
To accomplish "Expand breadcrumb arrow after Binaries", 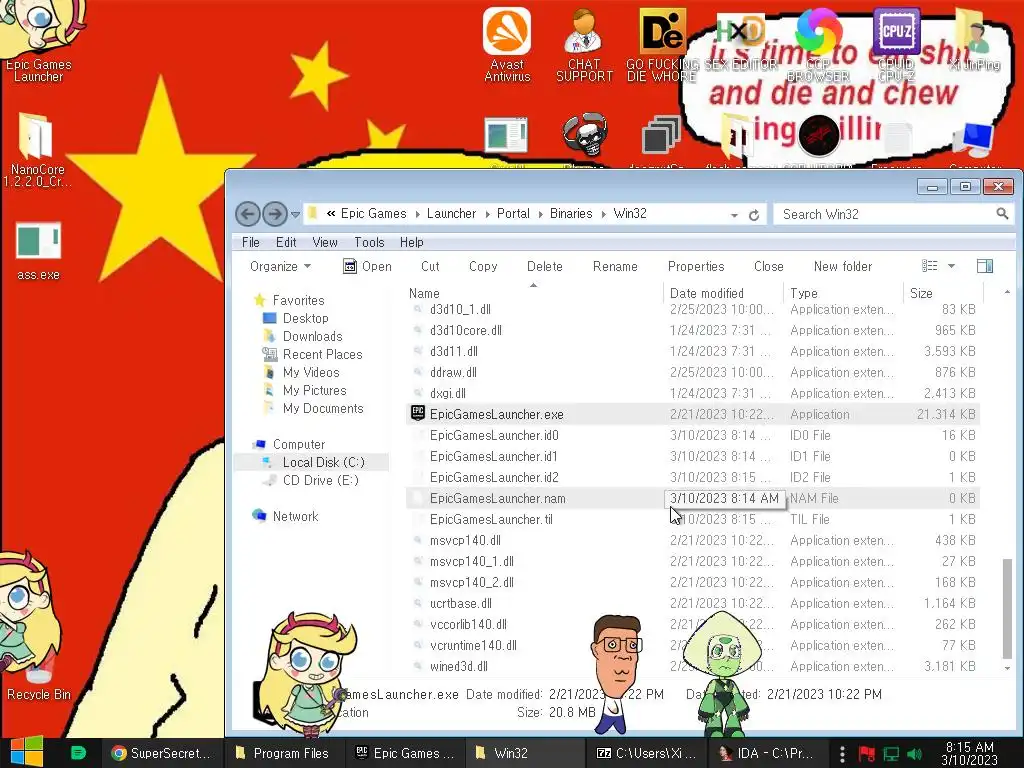I will (603, 214).
